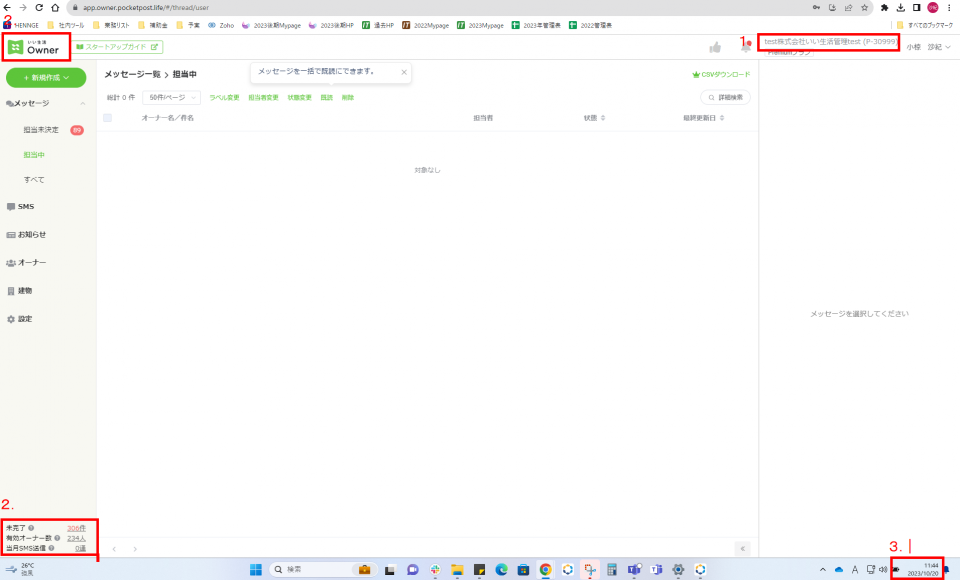This screenshot has width=960, height=580.
Task: Click the SMS speech bubble icon
Action: coord(10,207)
